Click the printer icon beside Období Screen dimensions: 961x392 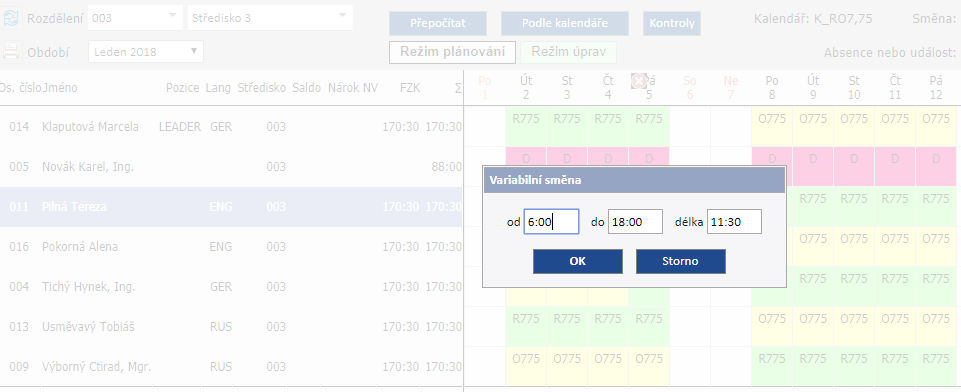pyautogui.click(x=10, y=51)
